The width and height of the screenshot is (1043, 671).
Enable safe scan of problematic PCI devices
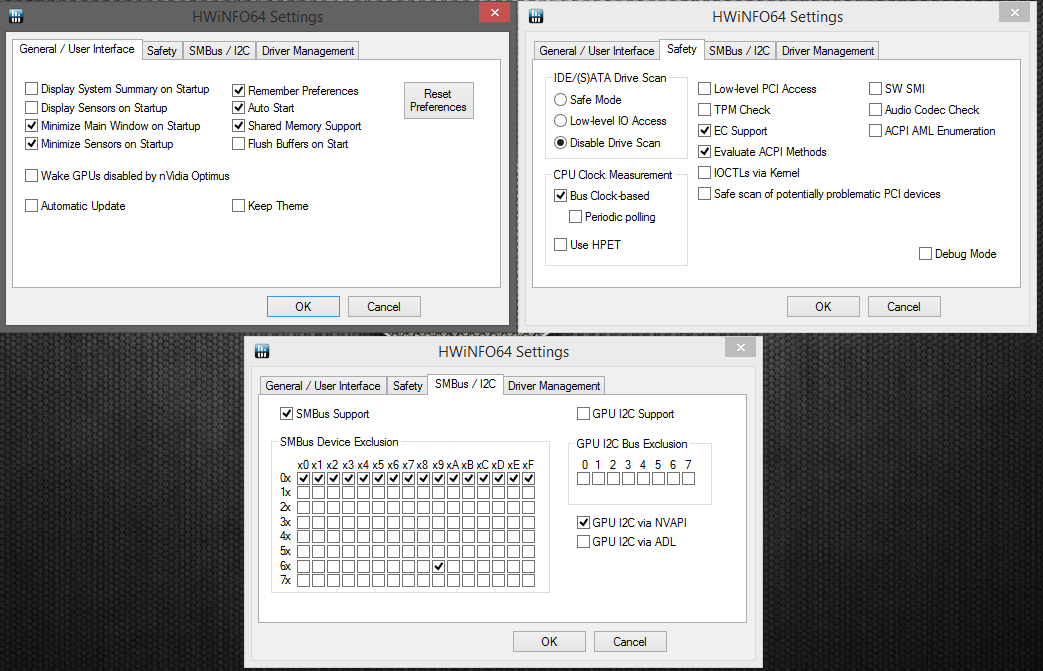tap(820, 194)
